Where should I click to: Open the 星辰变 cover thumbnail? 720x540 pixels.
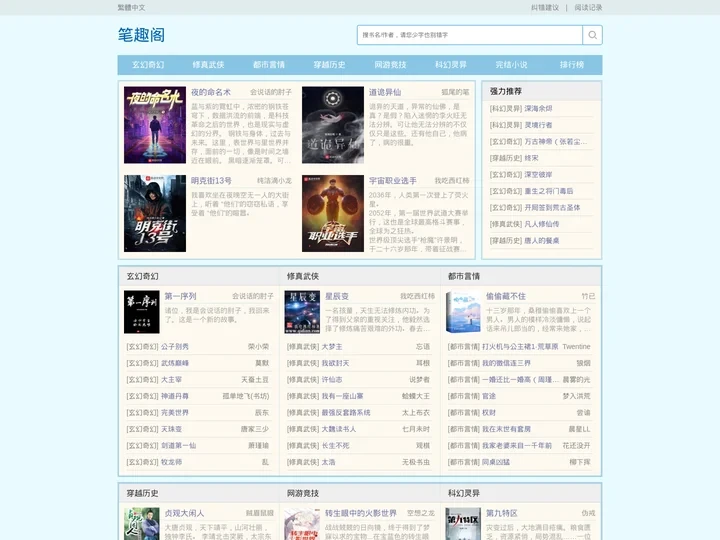click(302, 312)
